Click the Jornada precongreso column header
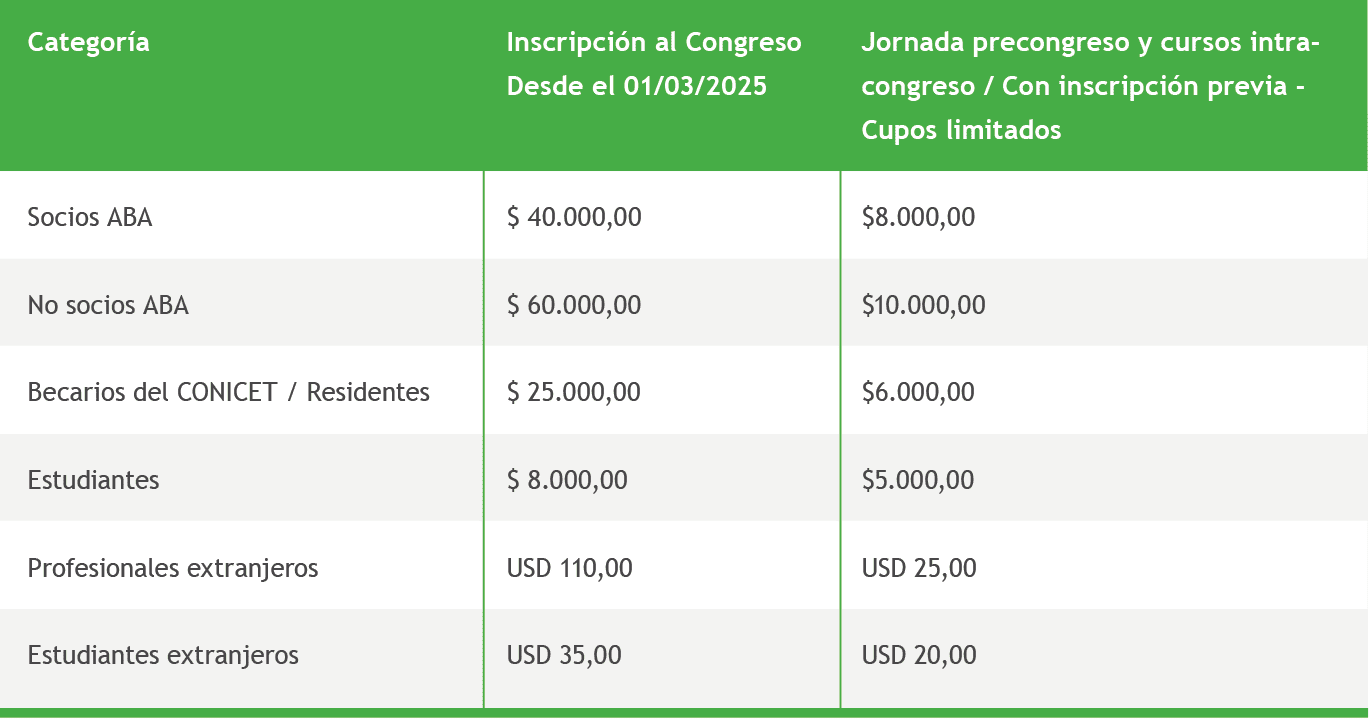The height and width of the screenshot is (722, 1370). (1090, 86)
